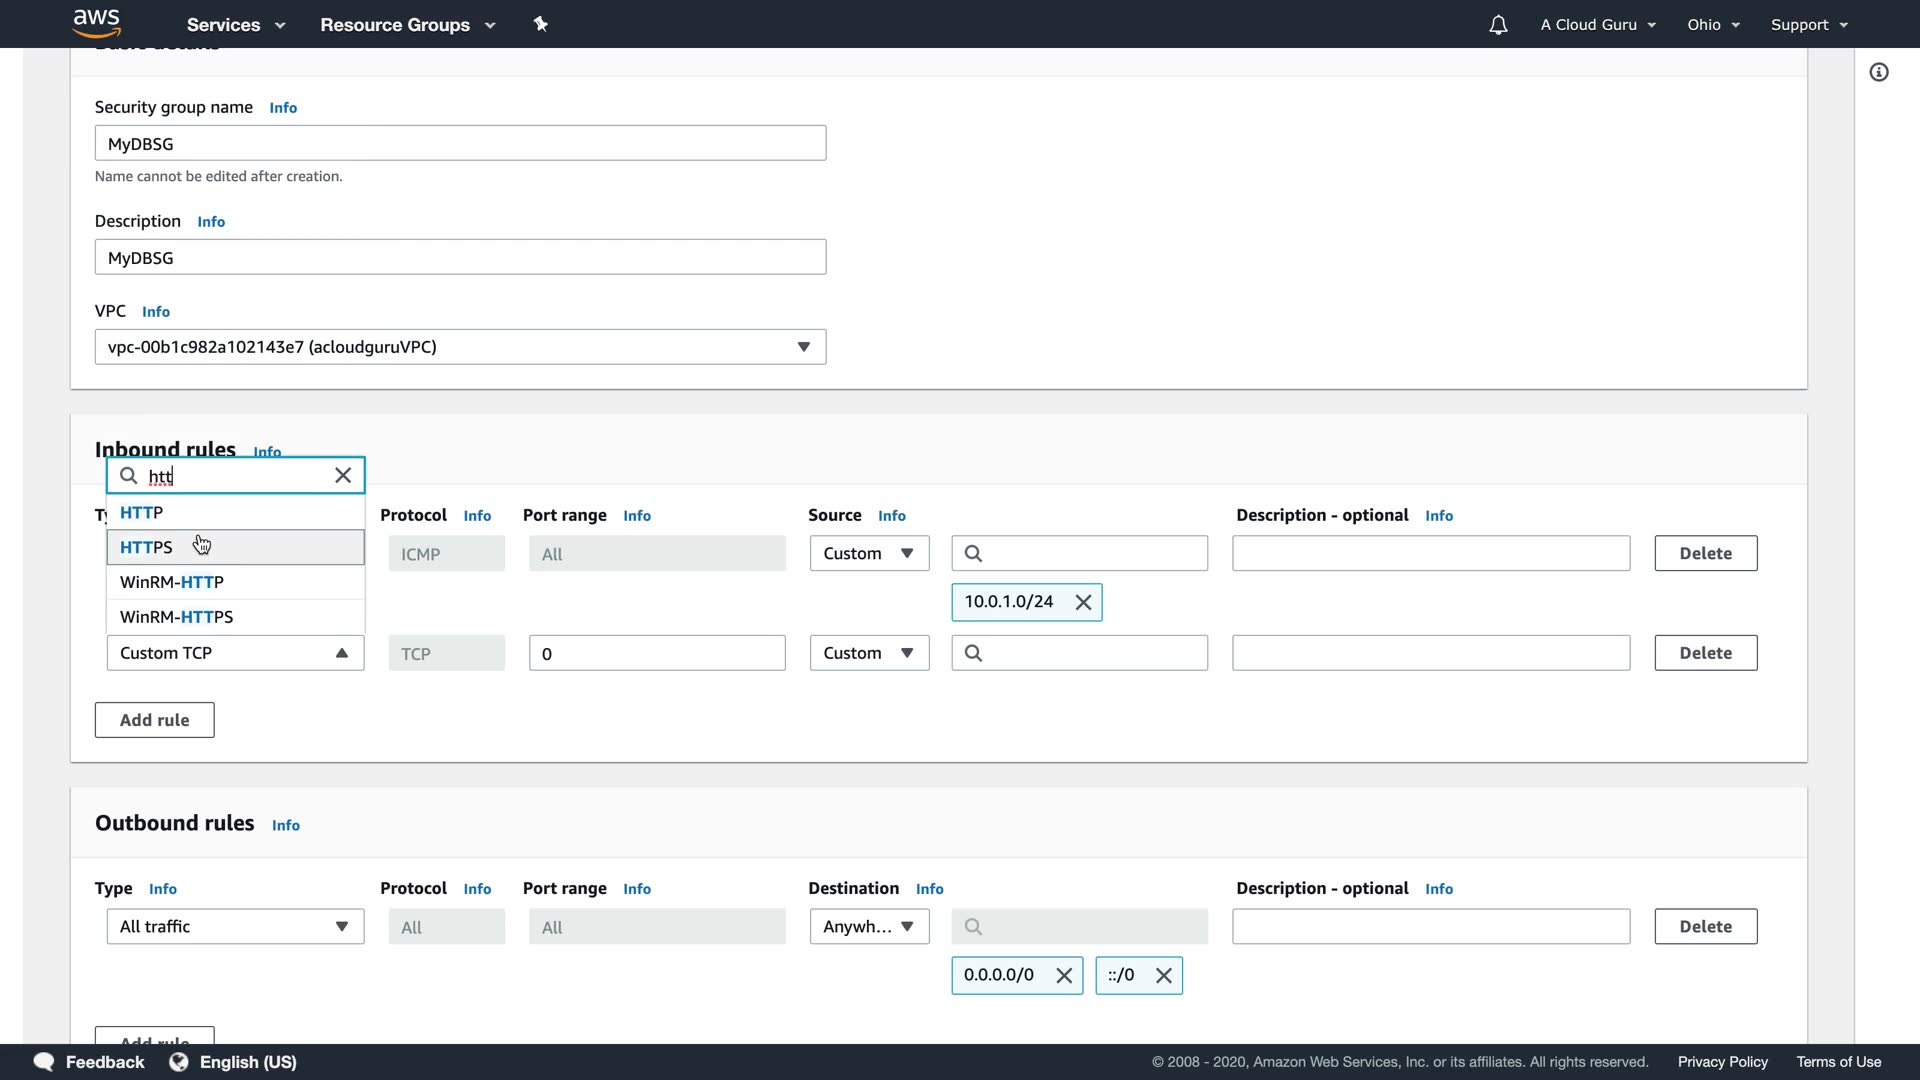This screenshot has width=1920, height=1080.
Task: Open the Custom TCP type dropdown
Action: pos(235,653)
